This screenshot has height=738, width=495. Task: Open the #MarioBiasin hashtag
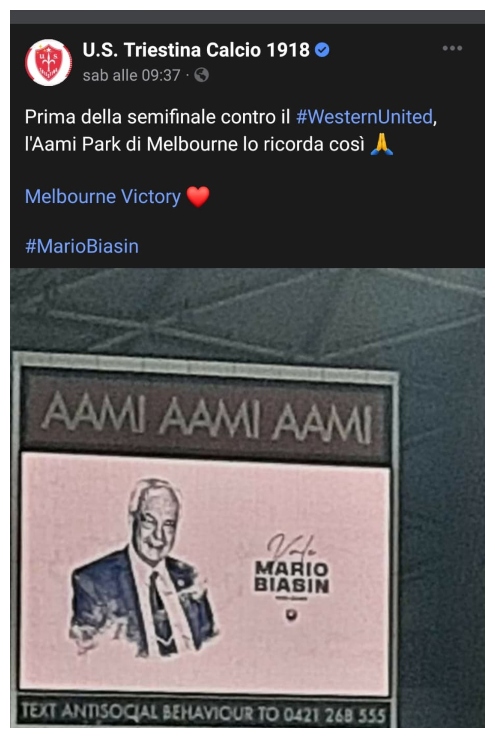pyautogui.click(x=82, y=246)
